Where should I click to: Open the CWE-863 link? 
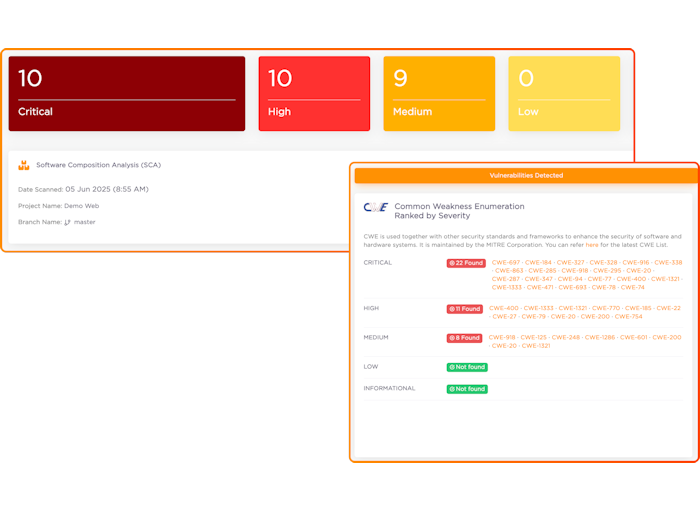coord(509,270)
